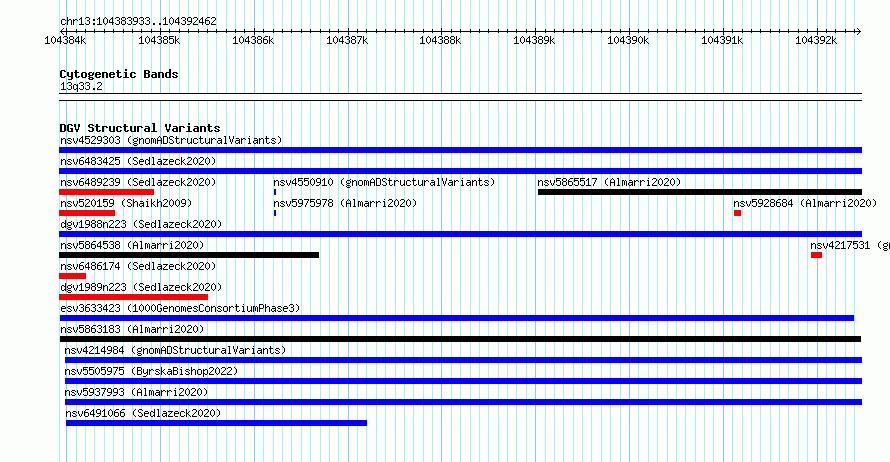Click the 104390k ruler tick label
The width and height of the screenshot is (890, 462).
[628, 40]
